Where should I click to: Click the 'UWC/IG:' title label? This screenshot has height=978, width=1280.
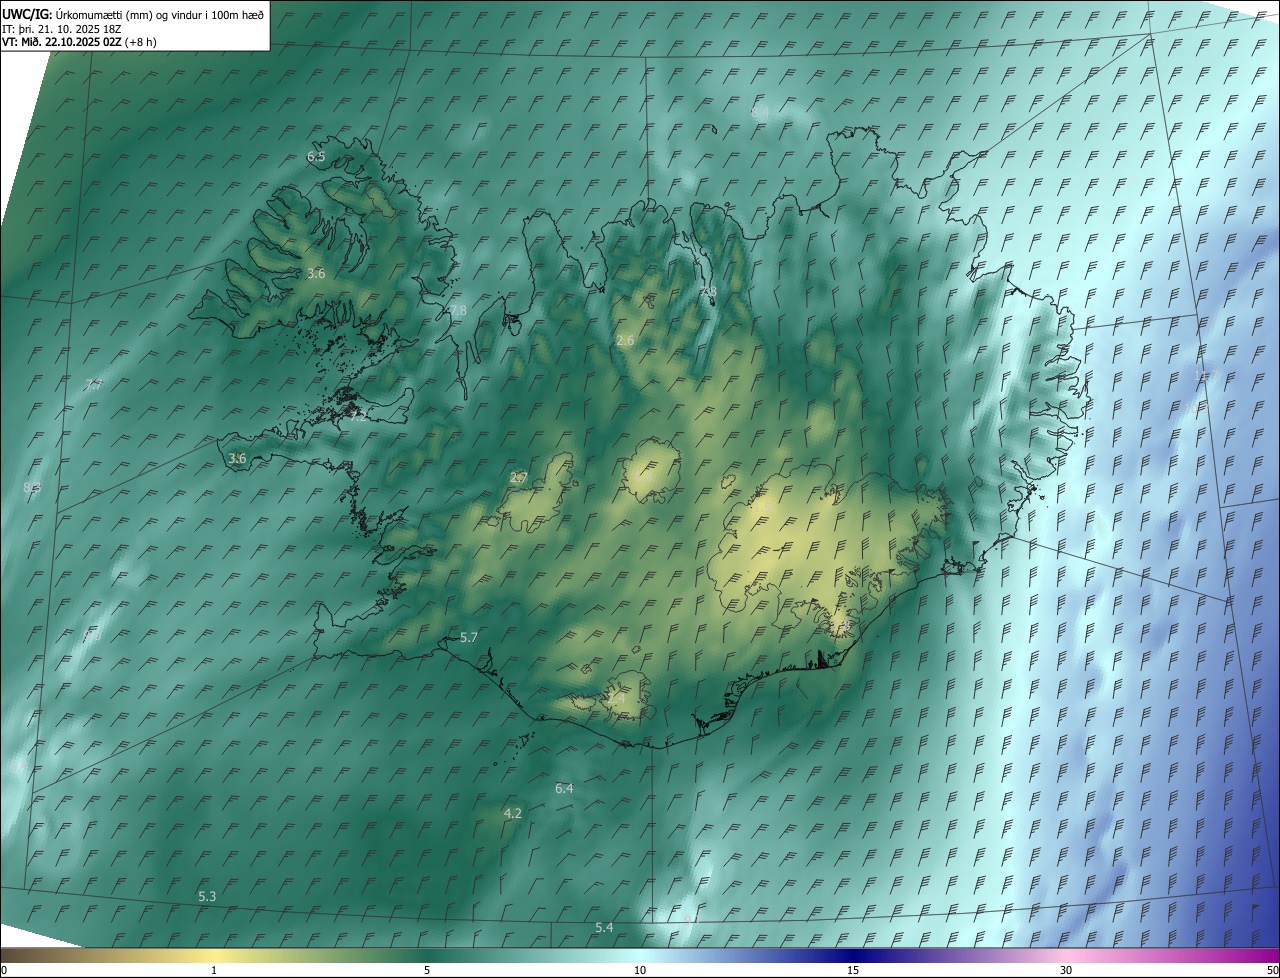tap(26, 14)
